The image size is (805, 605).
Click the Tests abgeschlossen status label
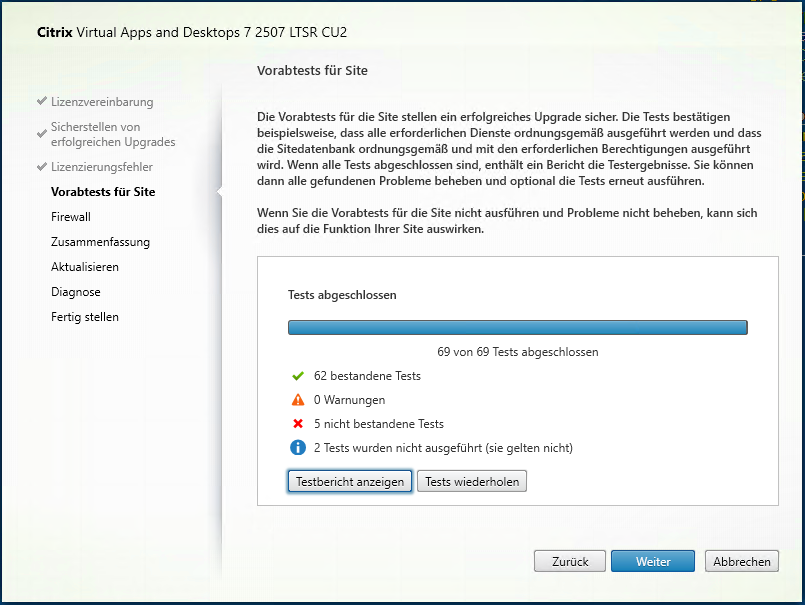tap(342, 295)
